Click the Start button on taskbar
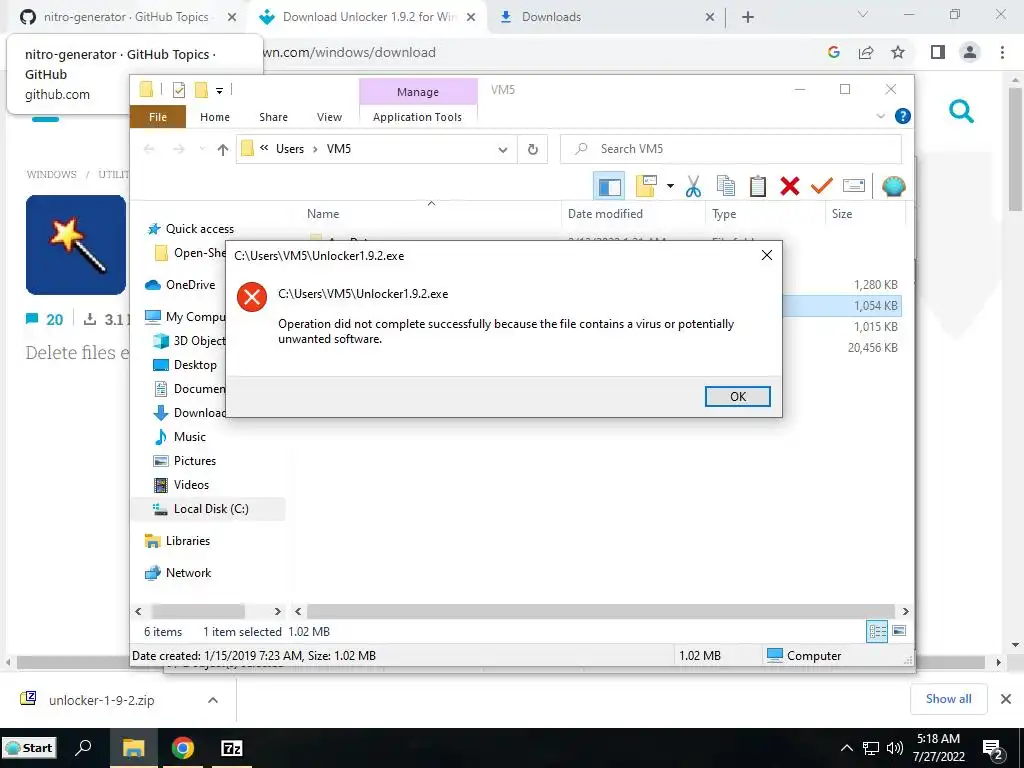Image resolution: width=1024 pixels, height=768 pixels. coord(29,748)
